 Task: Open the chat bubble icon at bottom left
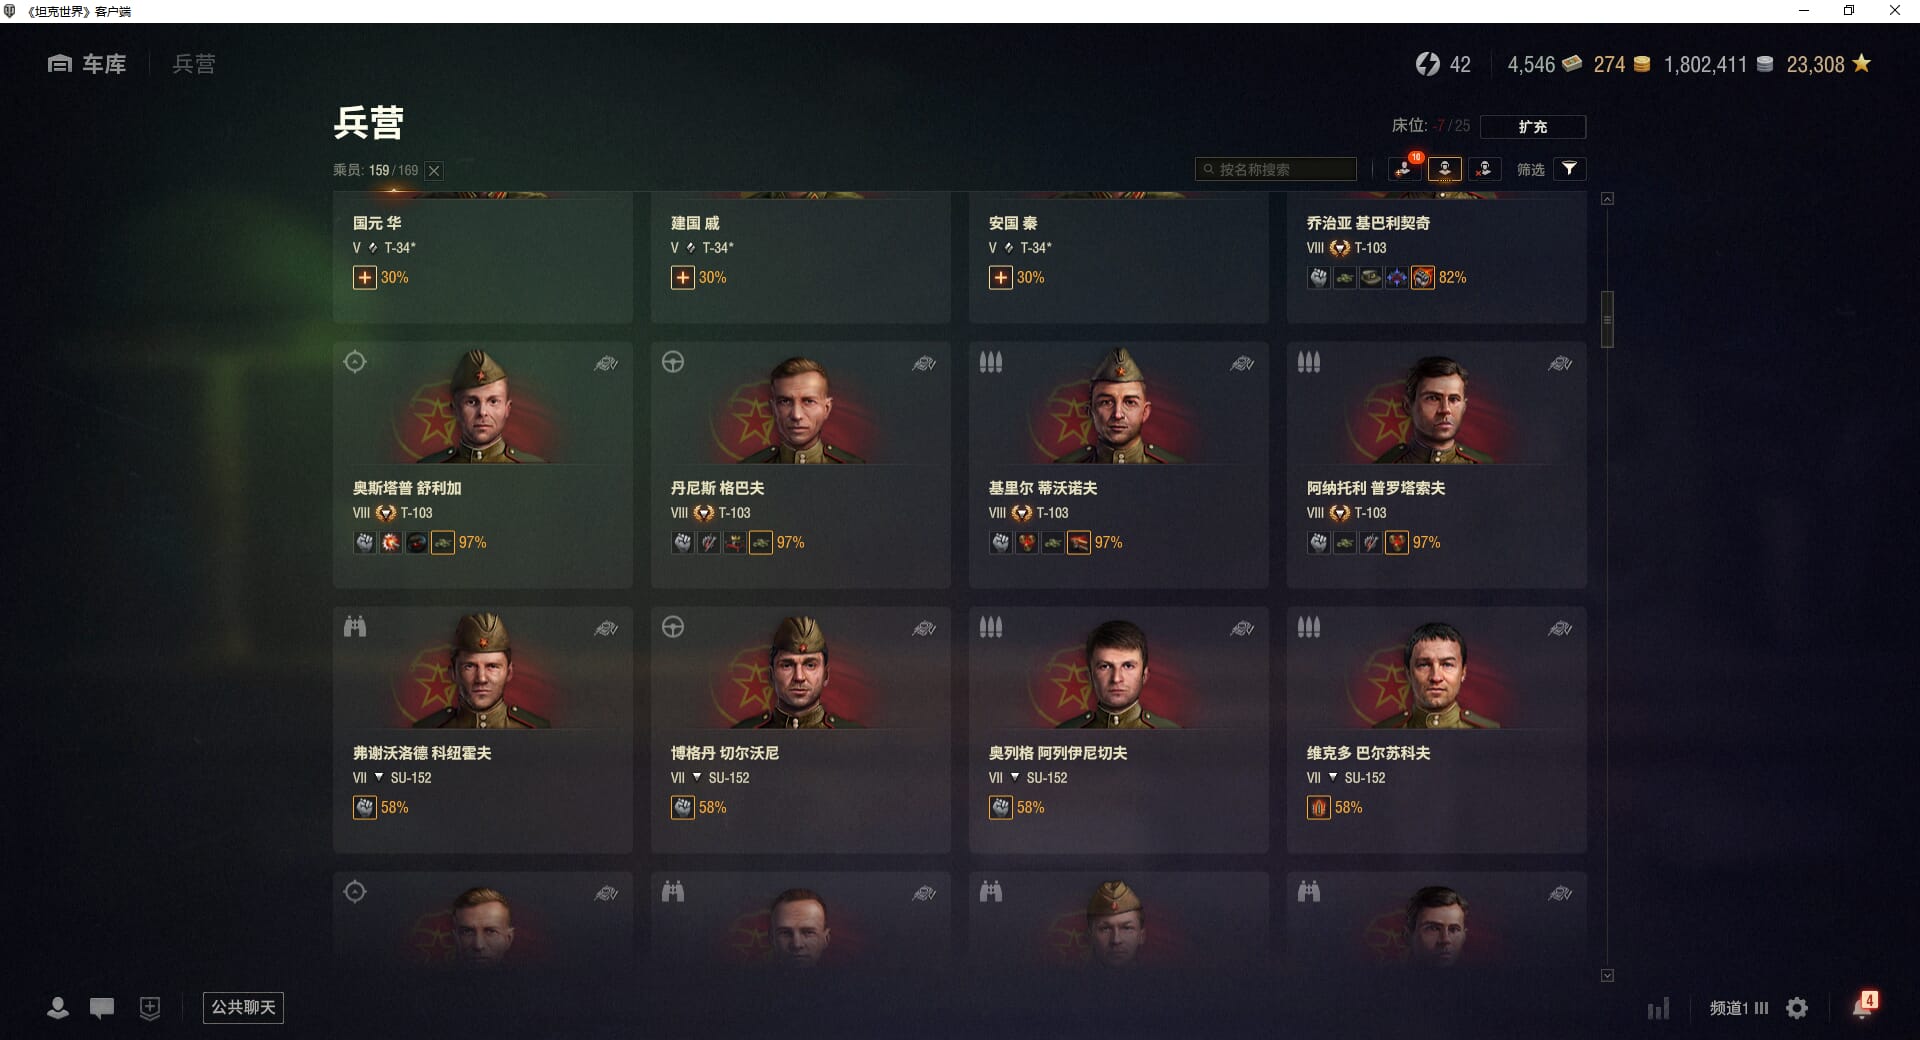(x=102, y=1008)
